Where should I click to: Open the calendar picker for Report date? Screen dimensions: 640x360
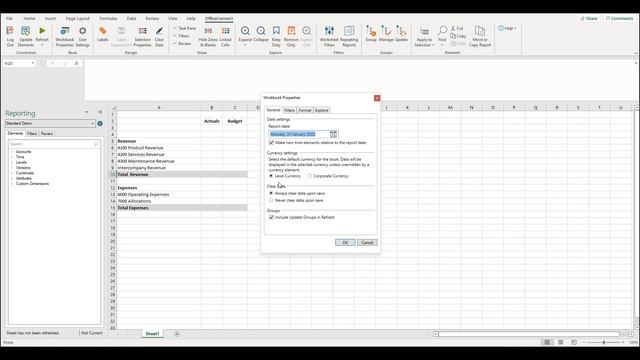click(333, 134)
